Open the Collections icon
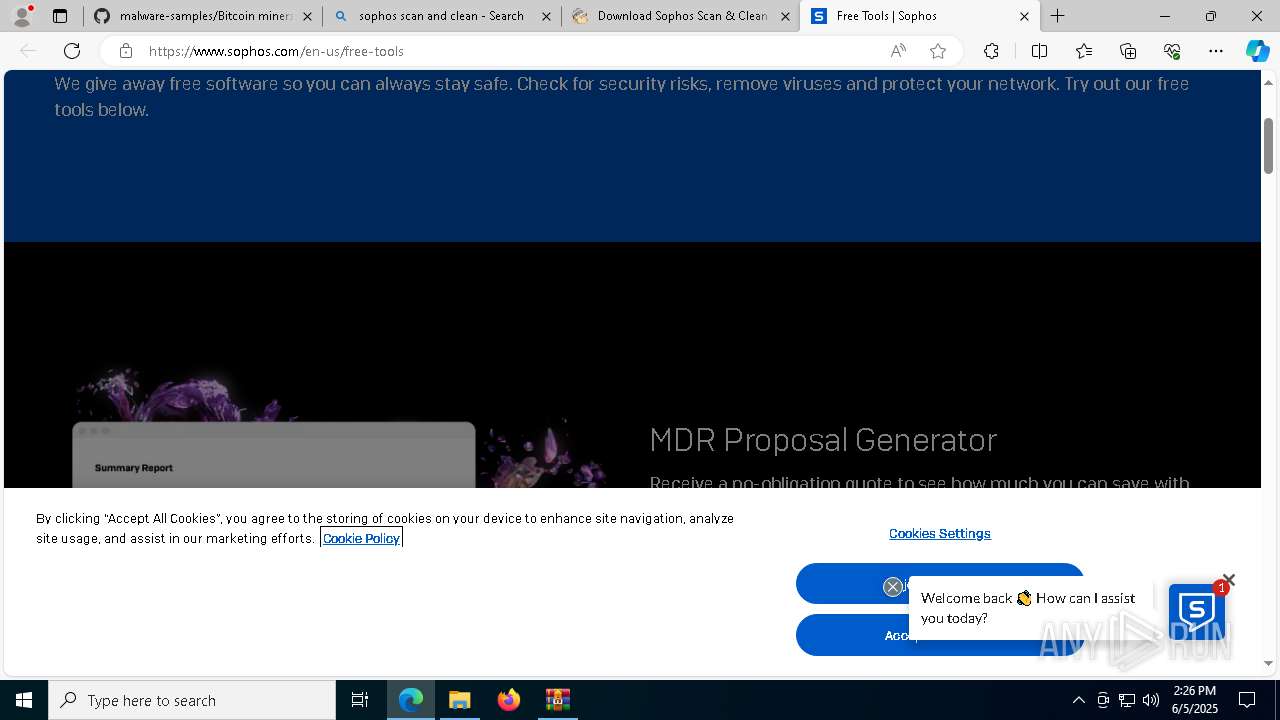The height and width of the screenshot is (720, 1280). [1128, 51]
